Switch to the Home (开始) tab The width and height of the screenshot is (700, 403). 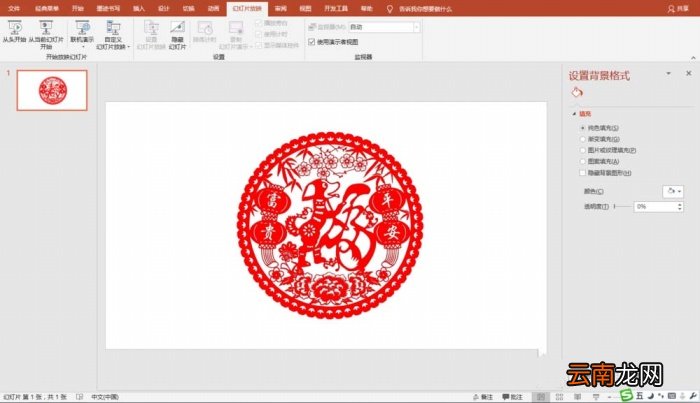[x=78, y=8]
